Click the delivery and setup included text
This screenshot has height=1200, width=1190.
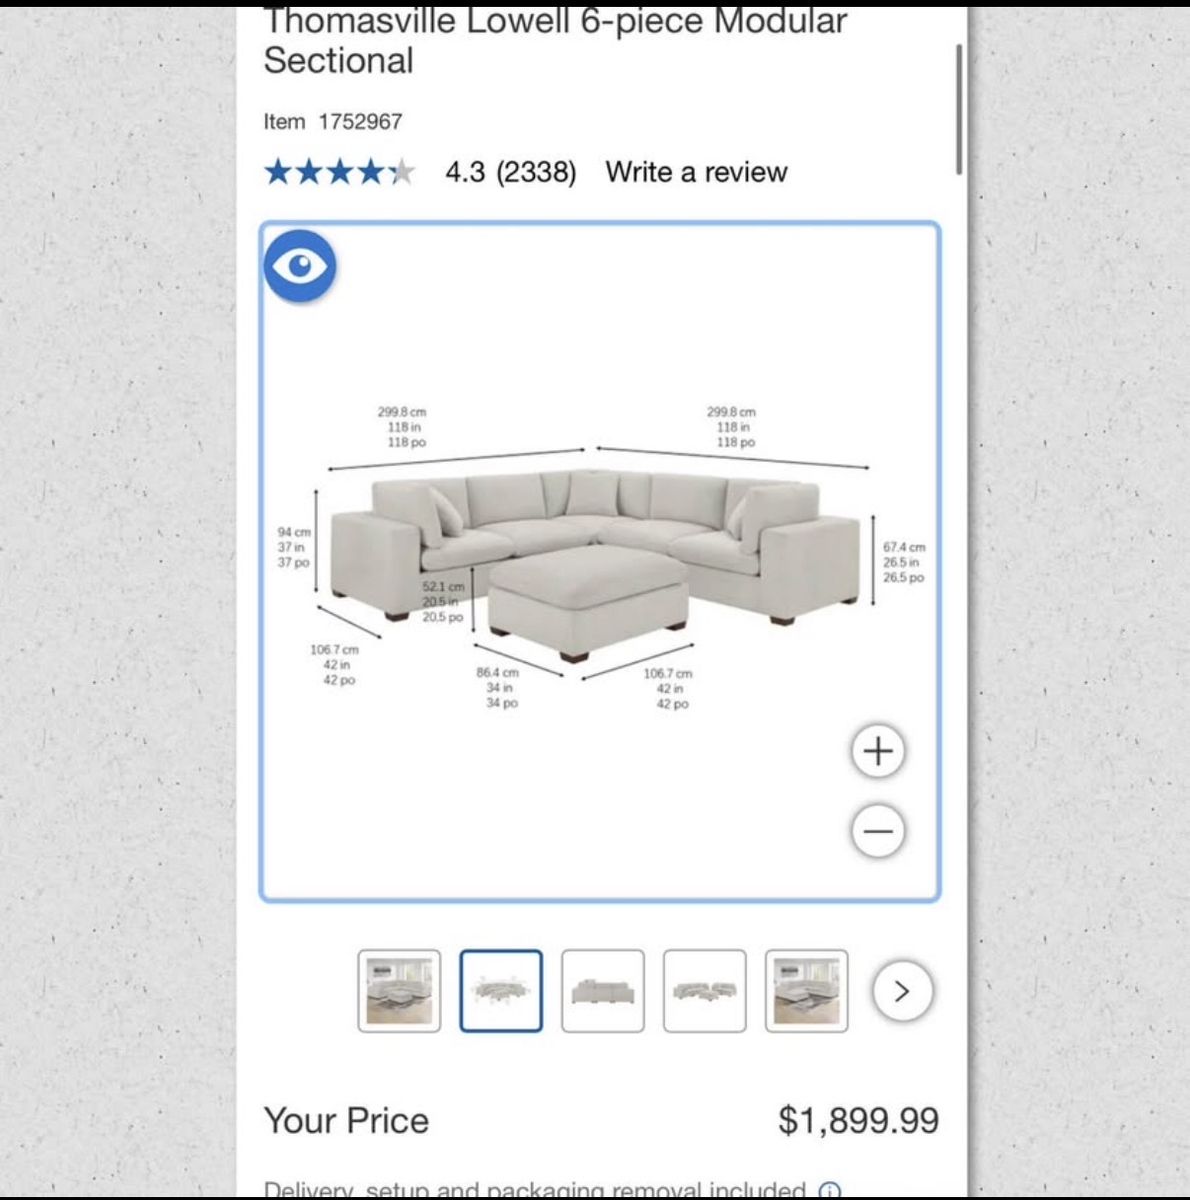coord(534,1190)
